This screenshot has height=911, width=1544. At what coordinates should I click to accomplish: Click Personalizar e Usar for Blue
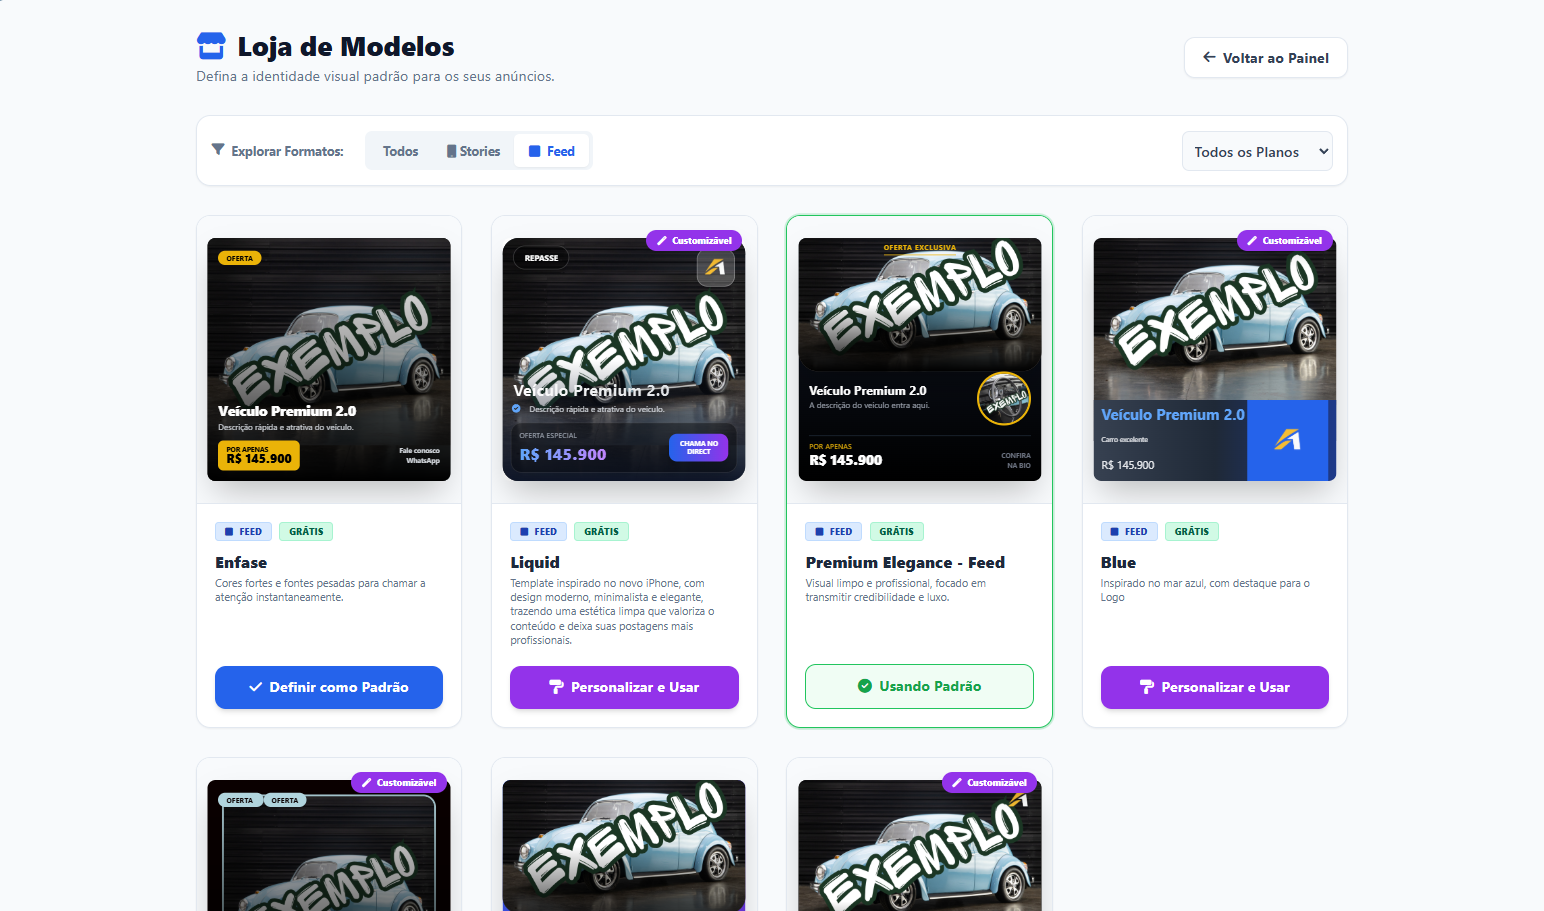tap(1215, 687)
